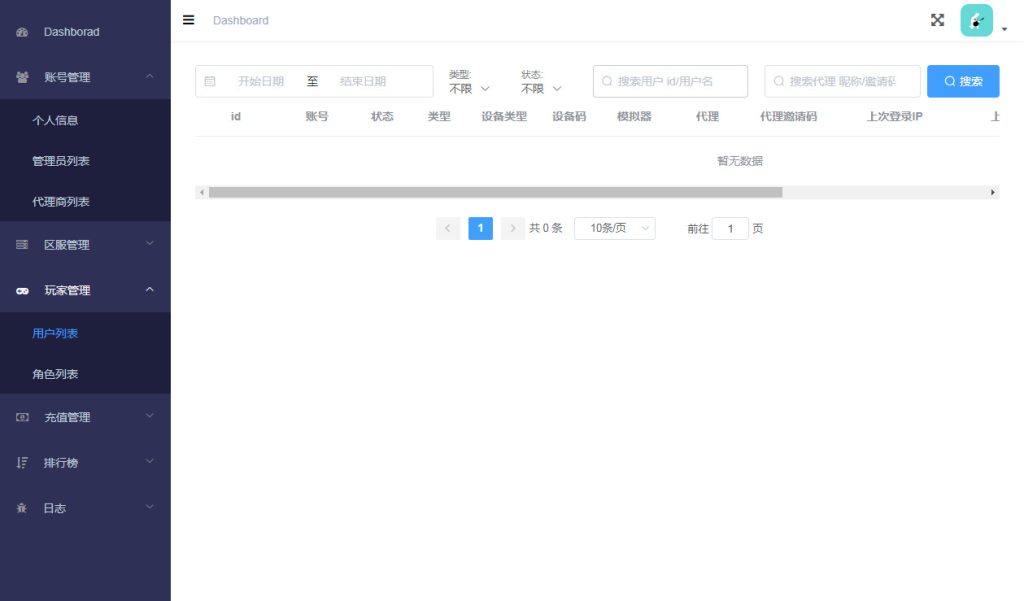Open the user avatar menu
1024x601 pixels.
(977, 21)
